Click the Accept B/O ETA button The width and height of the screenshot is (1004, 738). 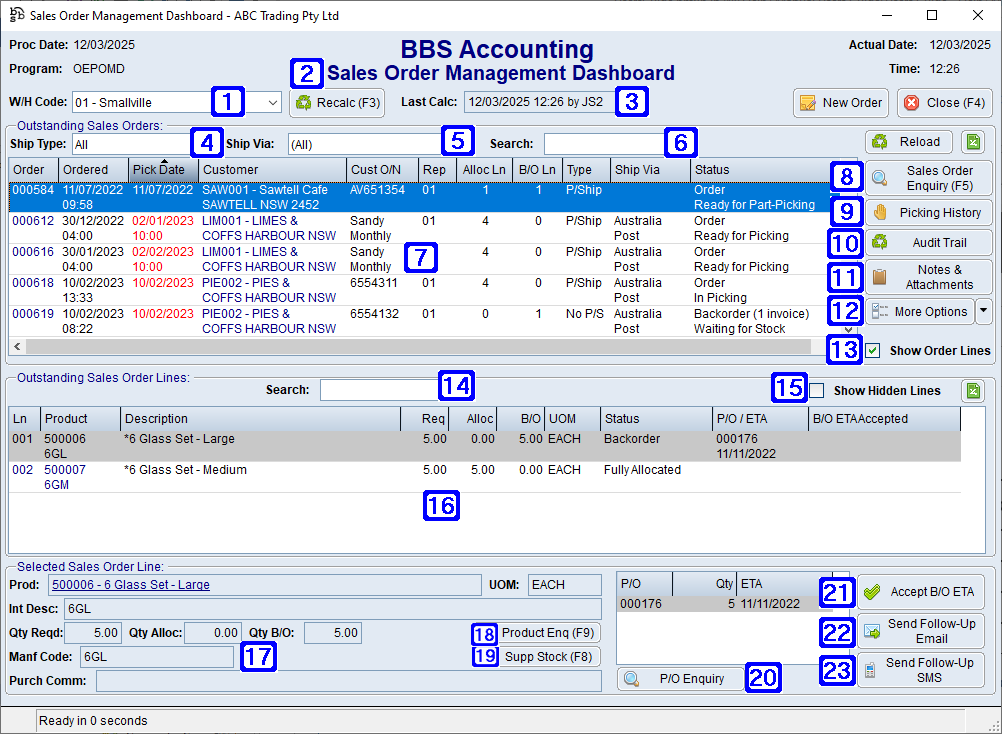920,591
